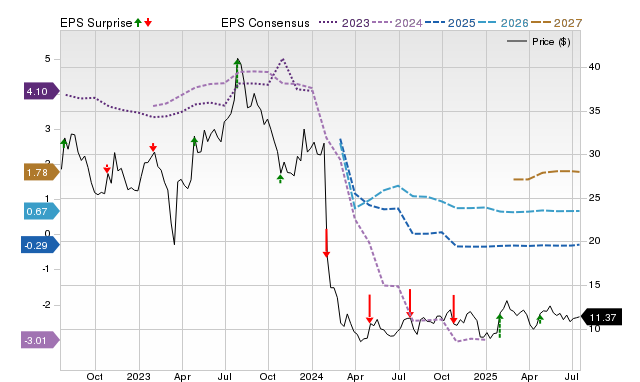Click the EPS Surprise legend label

96,23
